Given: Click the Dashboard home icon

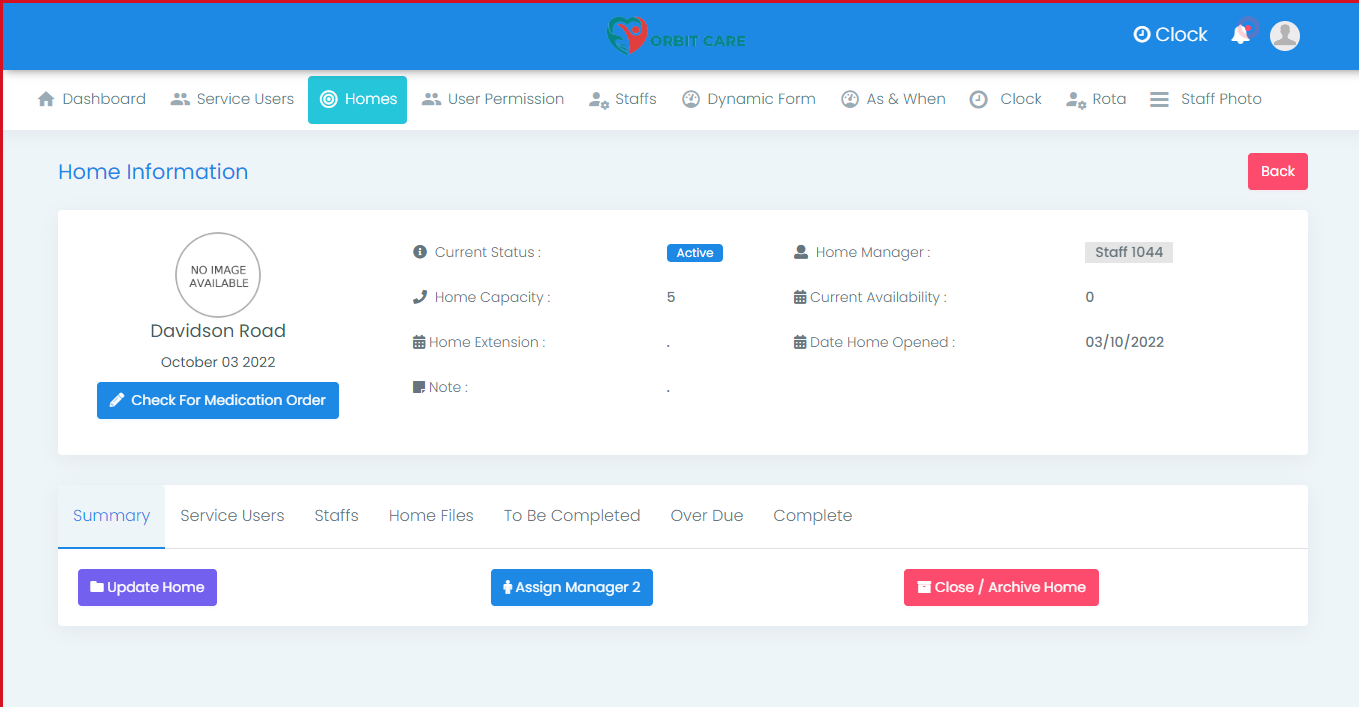Looking at the screenshot, I should click(x=44, y=98).
